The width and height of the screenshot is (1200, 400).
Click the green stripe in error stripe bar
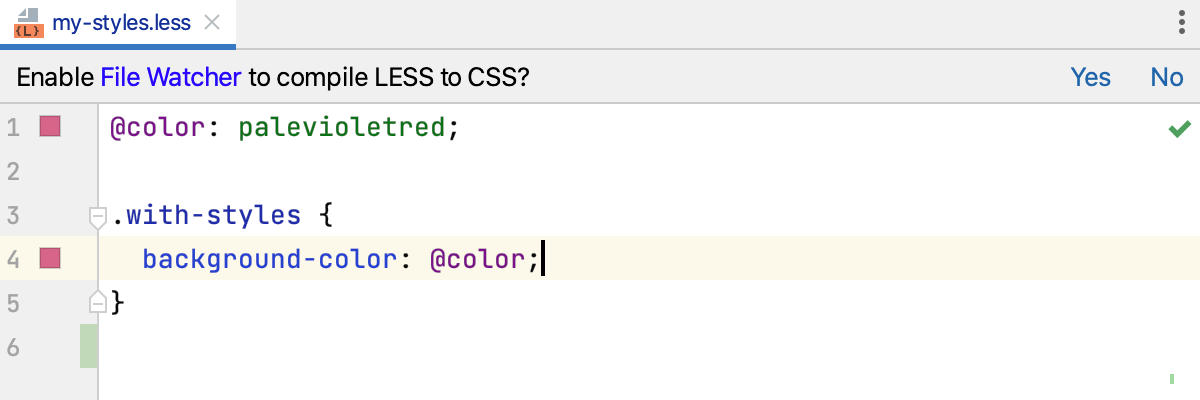[1170, 379]
